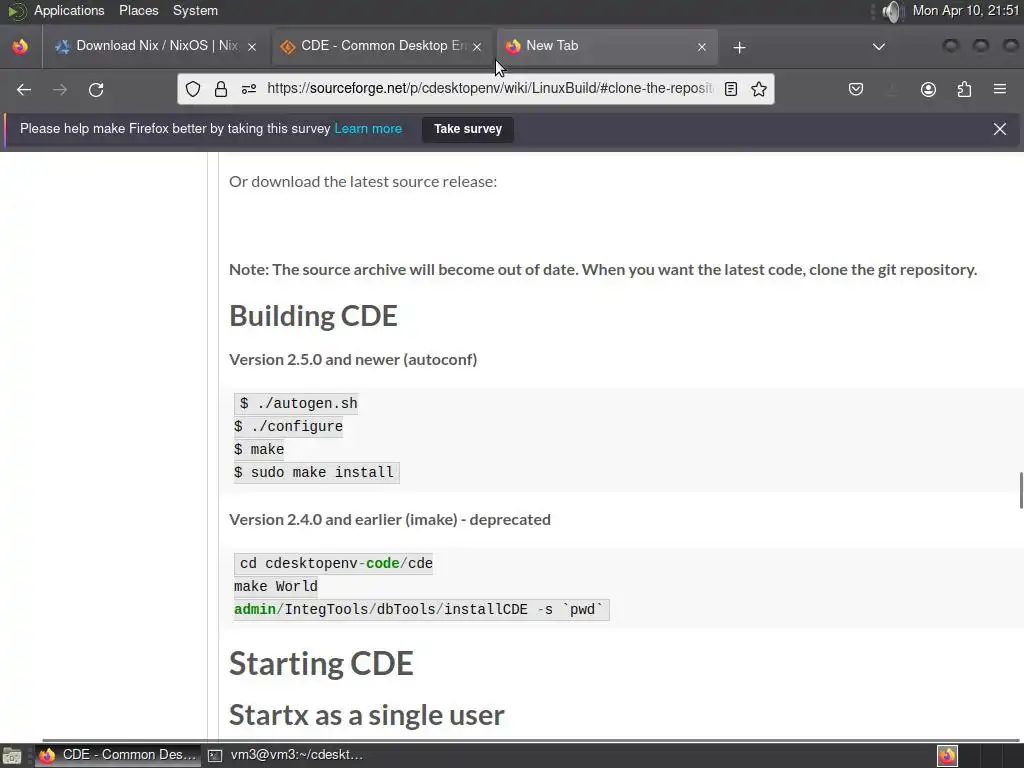Click the source archive Note paragraph
Viewport: 1024px width, 768px height.
(603, 270)
